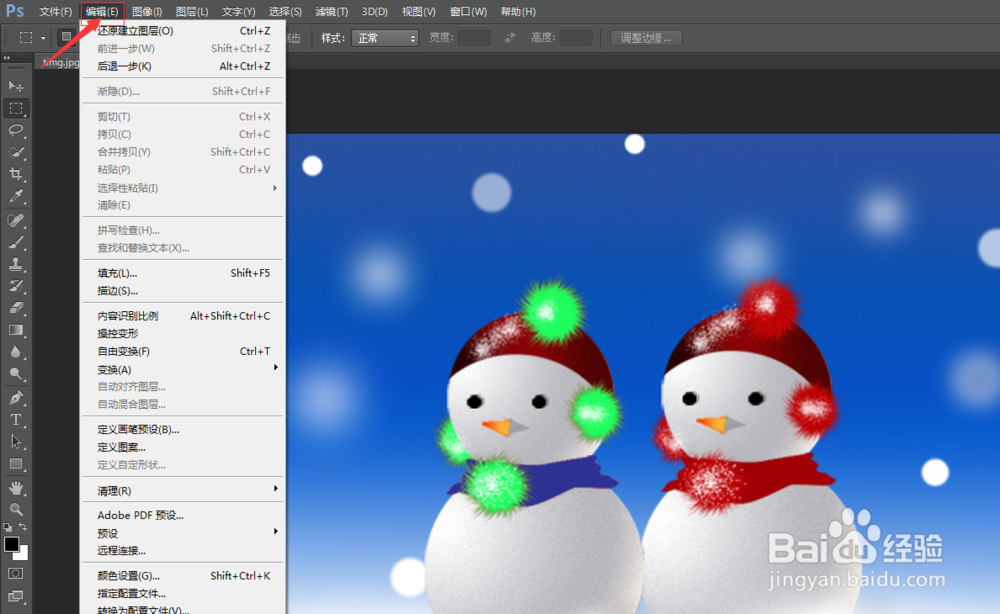
Task: Select the Blur tool
Action: [16, 351]
